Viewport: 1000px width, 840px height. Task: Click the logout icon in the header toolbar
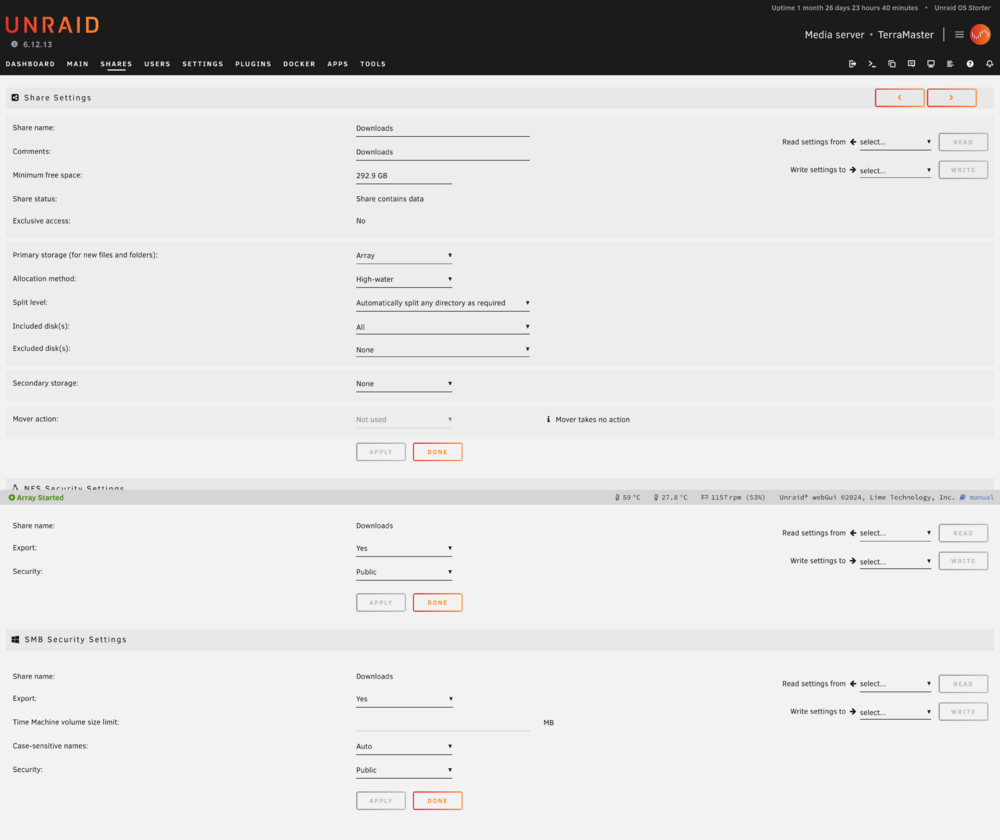pos(852,64)
